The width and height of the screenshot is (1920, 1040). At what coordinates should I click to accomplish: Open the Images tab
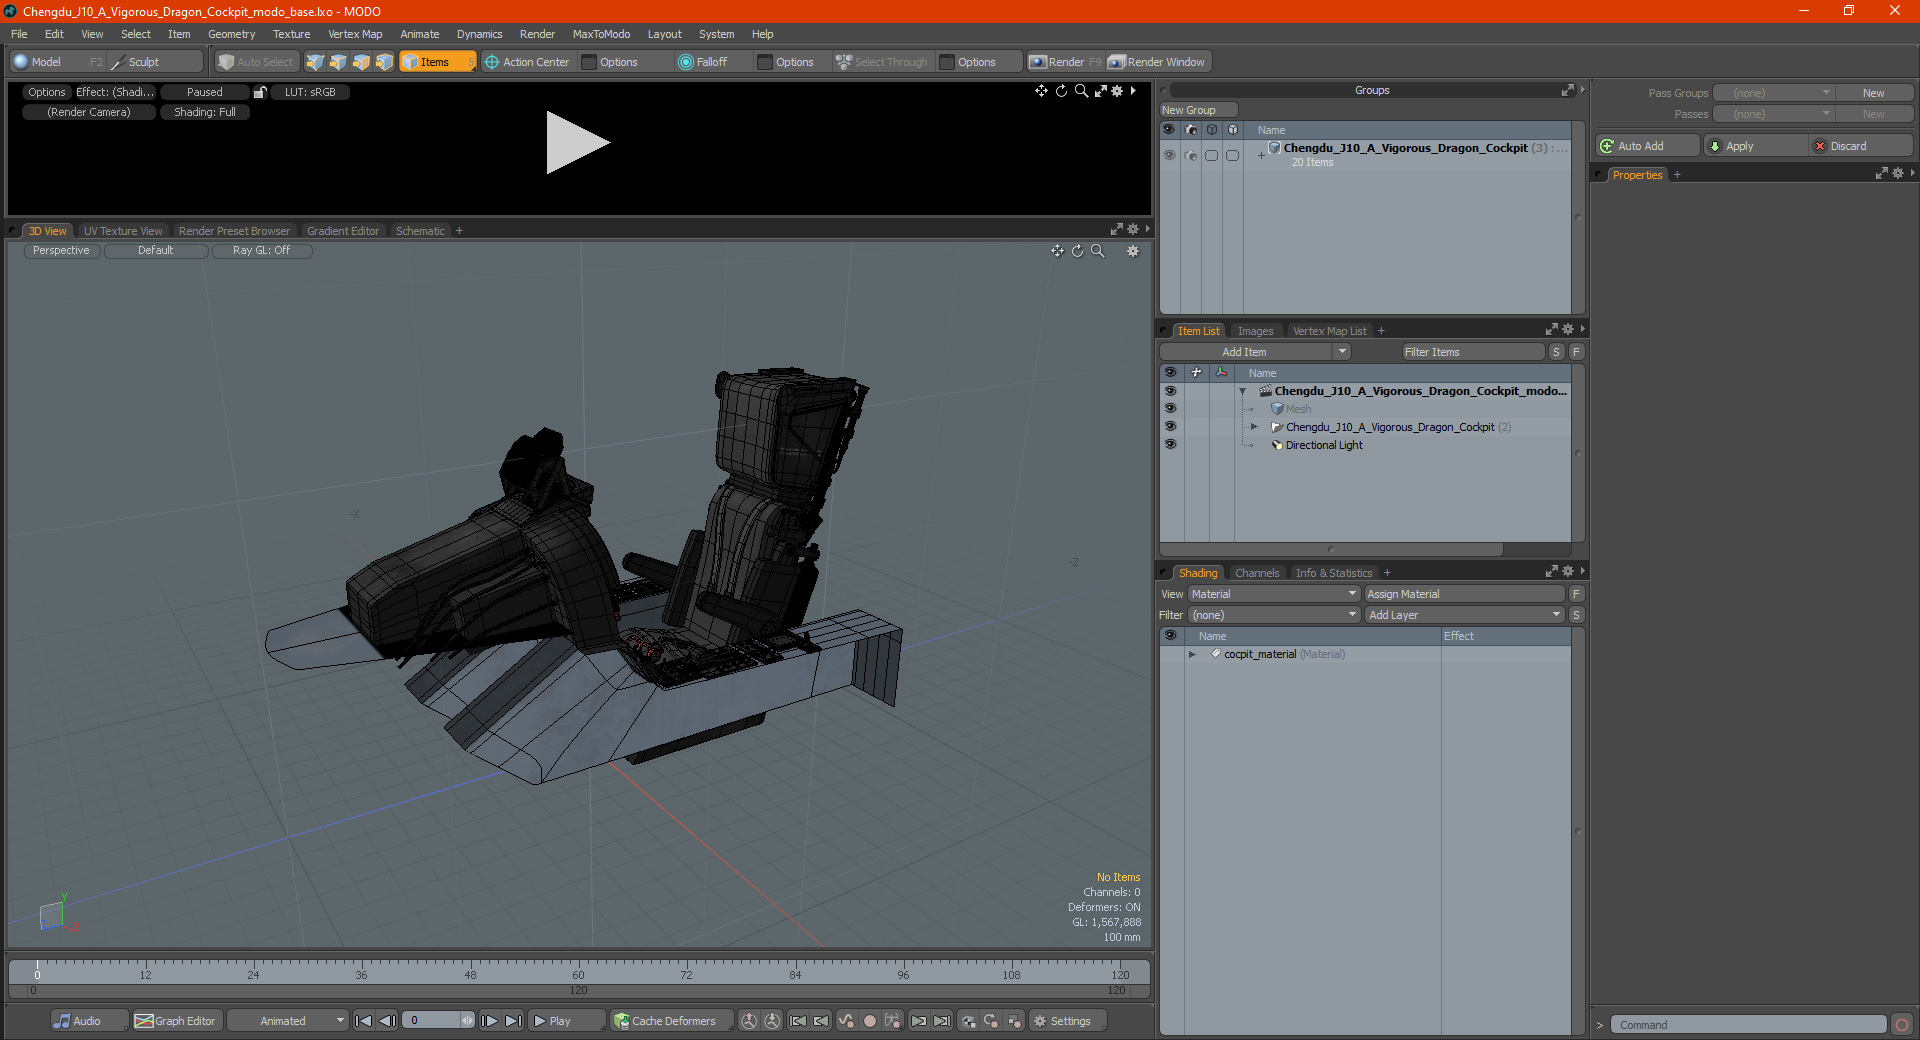[1255, 331]
